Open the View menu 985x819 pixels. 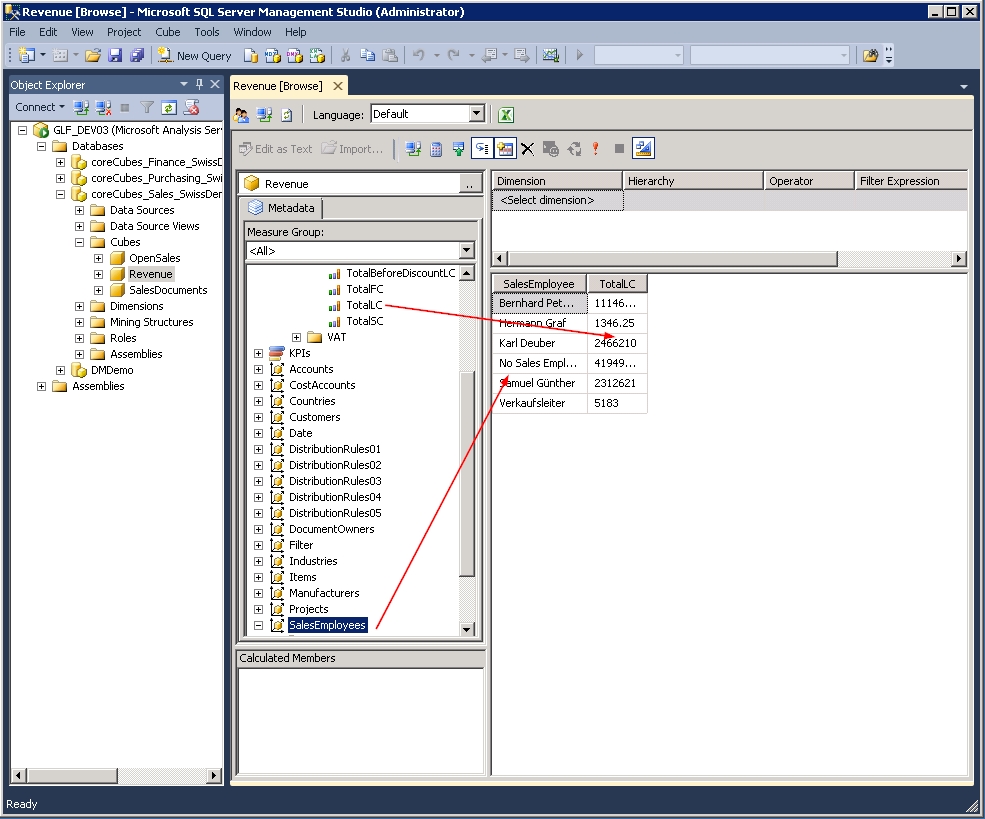[82, 32]
